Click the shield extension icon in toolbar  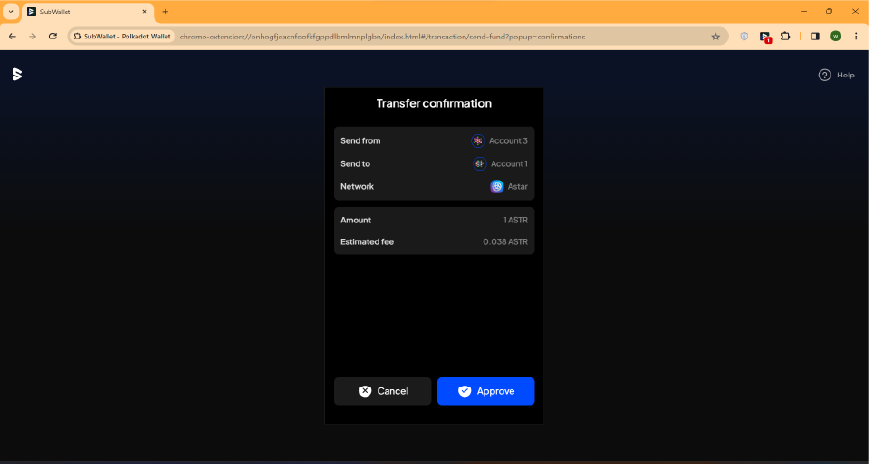pos(744,36)
